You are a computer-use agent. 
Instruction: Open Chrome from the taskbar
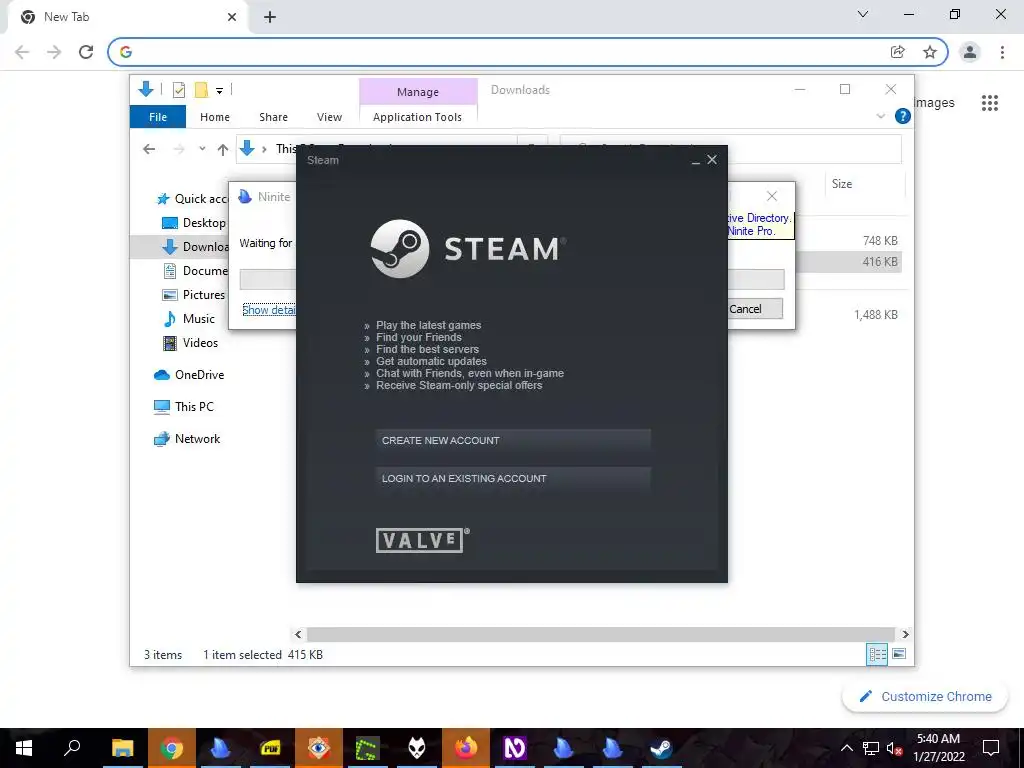pyautogui.click(x=172, y=748)
